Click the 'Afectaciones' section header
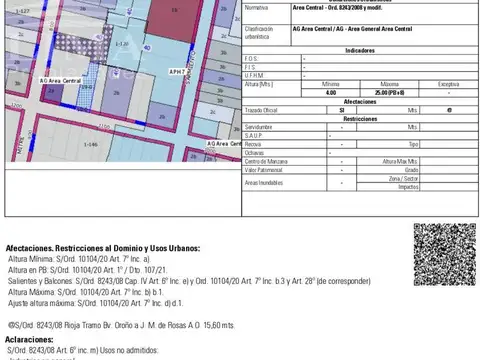480x360 pixels. click(360, 102)
